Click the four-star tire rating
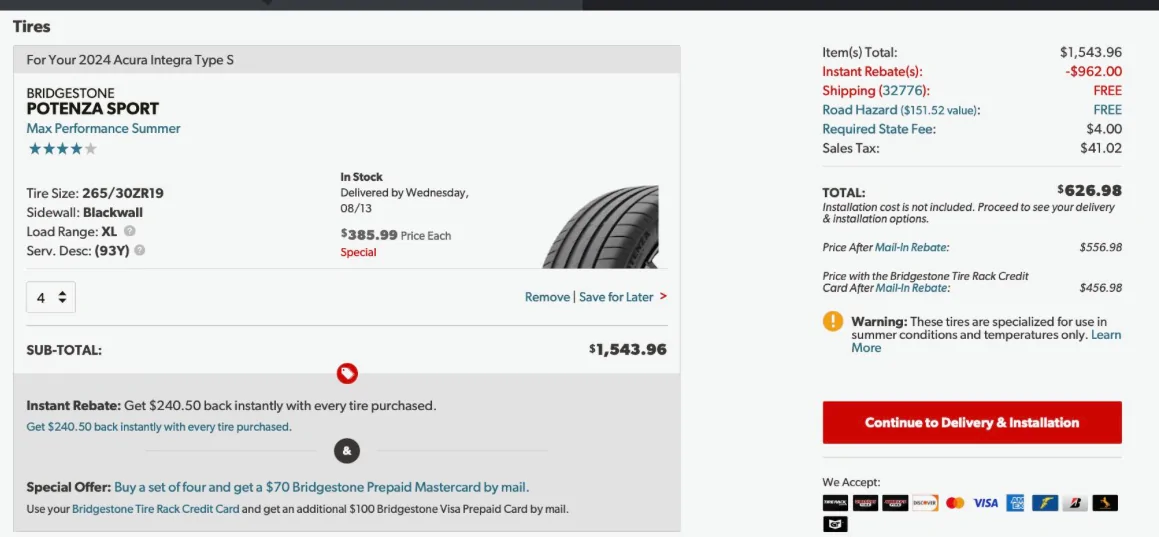 point(62,149)
